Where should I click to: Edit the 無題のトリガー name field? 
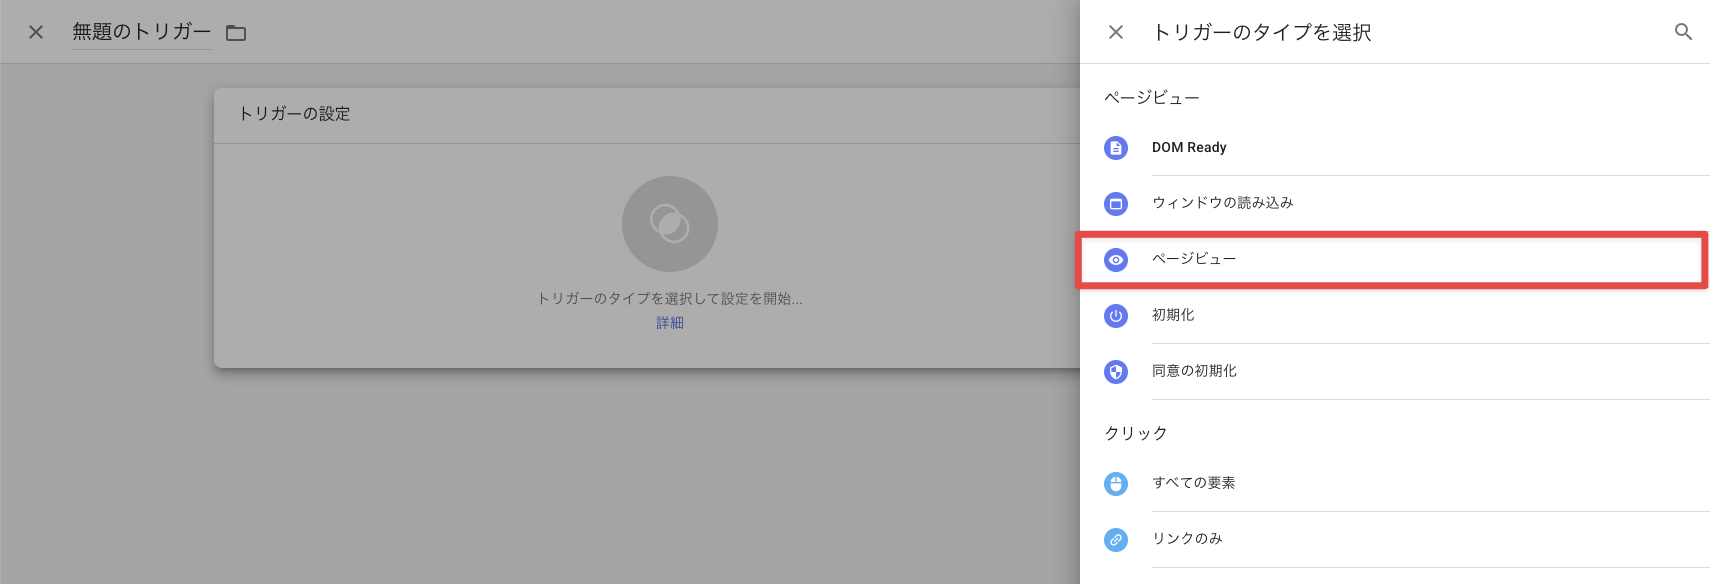(x=141, y=32)
